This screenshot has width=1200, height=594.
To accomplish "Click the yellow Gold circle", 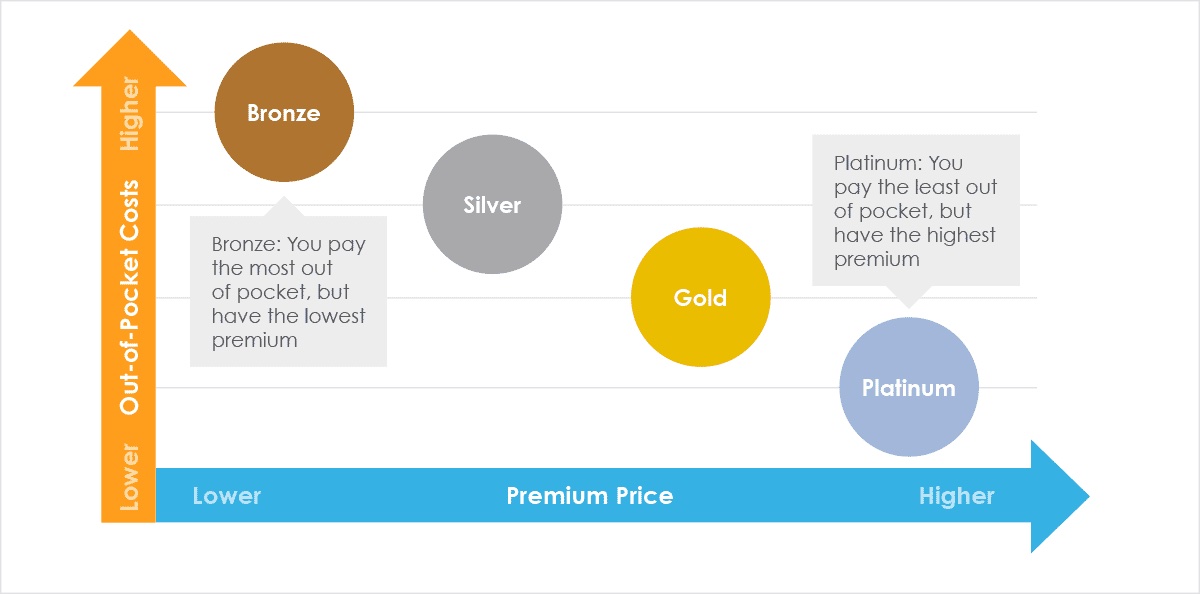I will click(x=700, y=298).
